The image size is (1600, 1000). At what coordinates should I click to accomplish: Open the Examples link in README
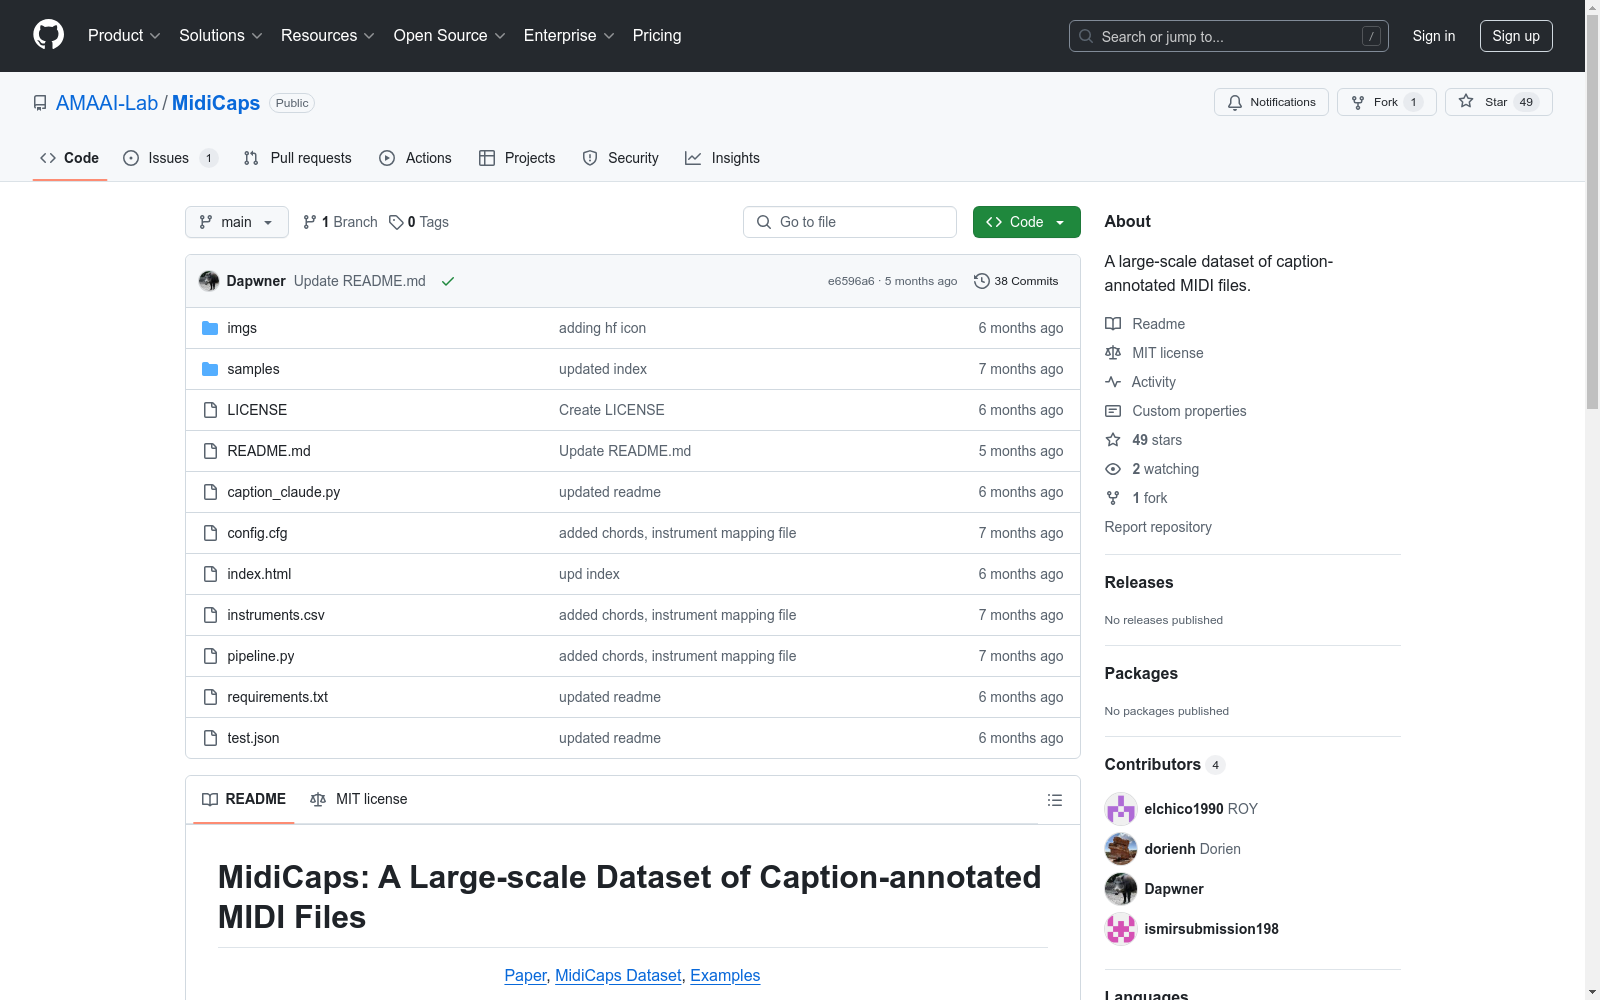click(725, 975)
